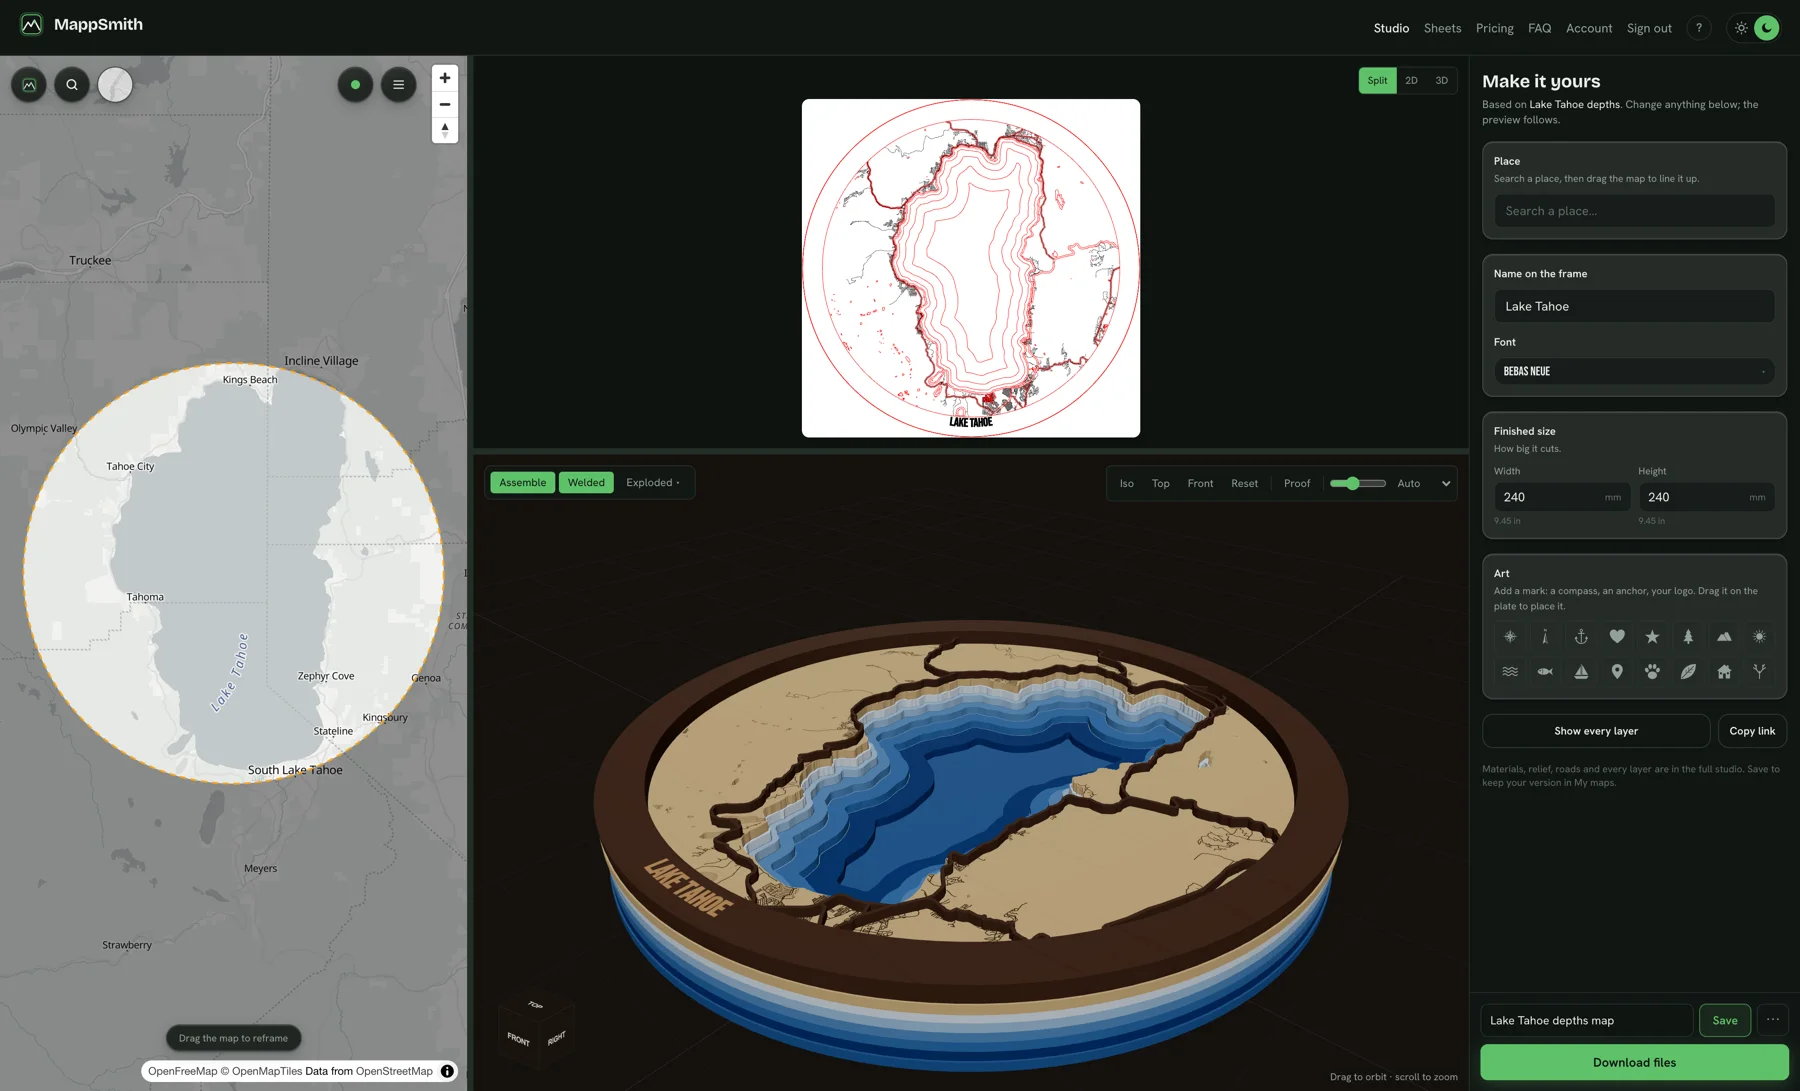Adjust the viewport slider next to Proof
Image resolution: width=1800 pixels, height=1091 pixels.
1358,484
